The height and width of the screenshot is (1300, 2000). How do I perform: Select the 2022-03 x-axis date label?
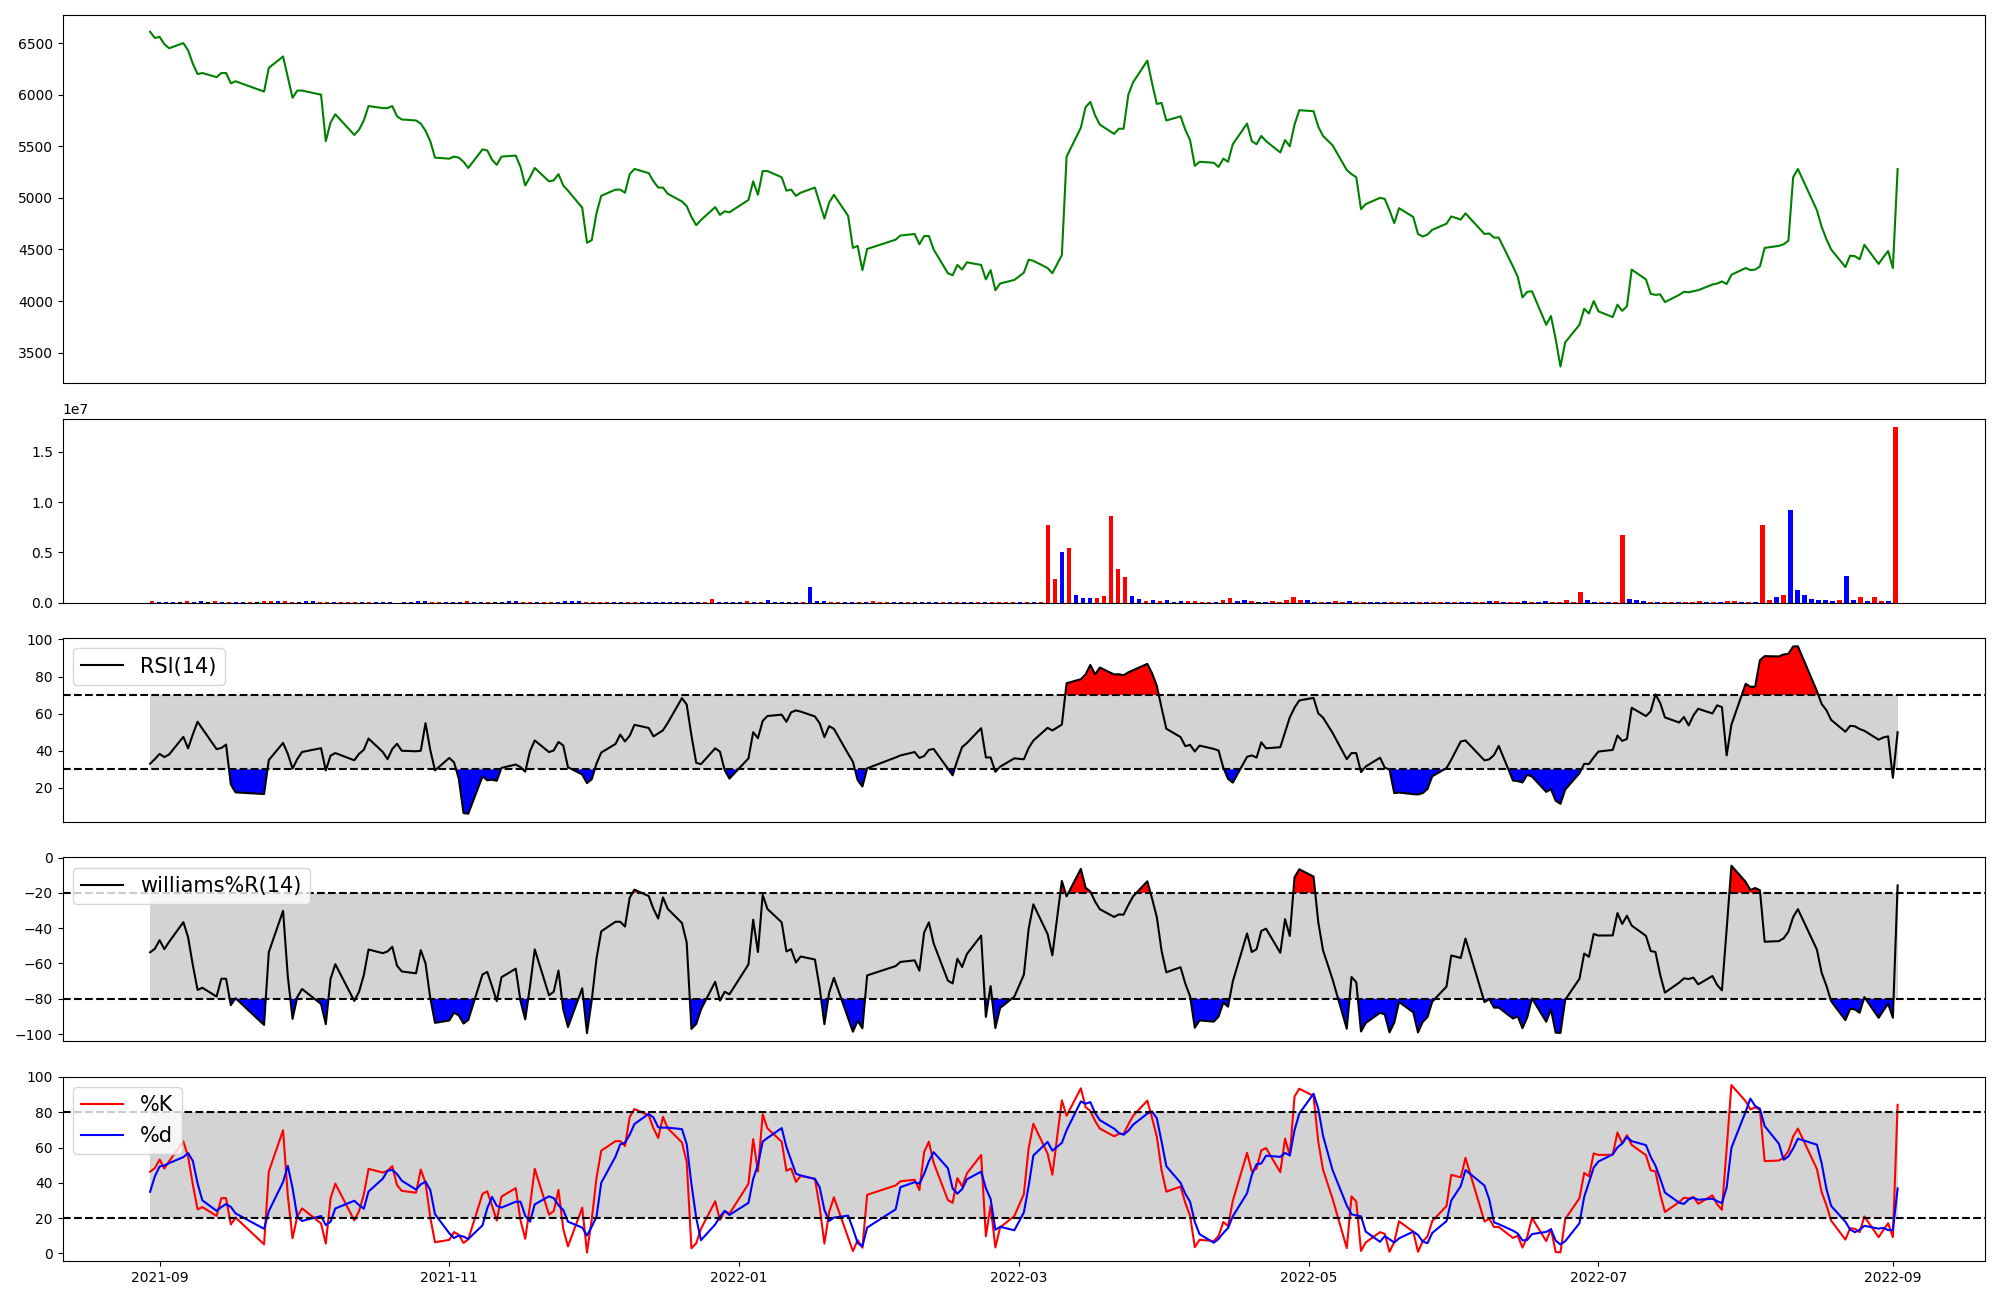coord(1019,1277)
